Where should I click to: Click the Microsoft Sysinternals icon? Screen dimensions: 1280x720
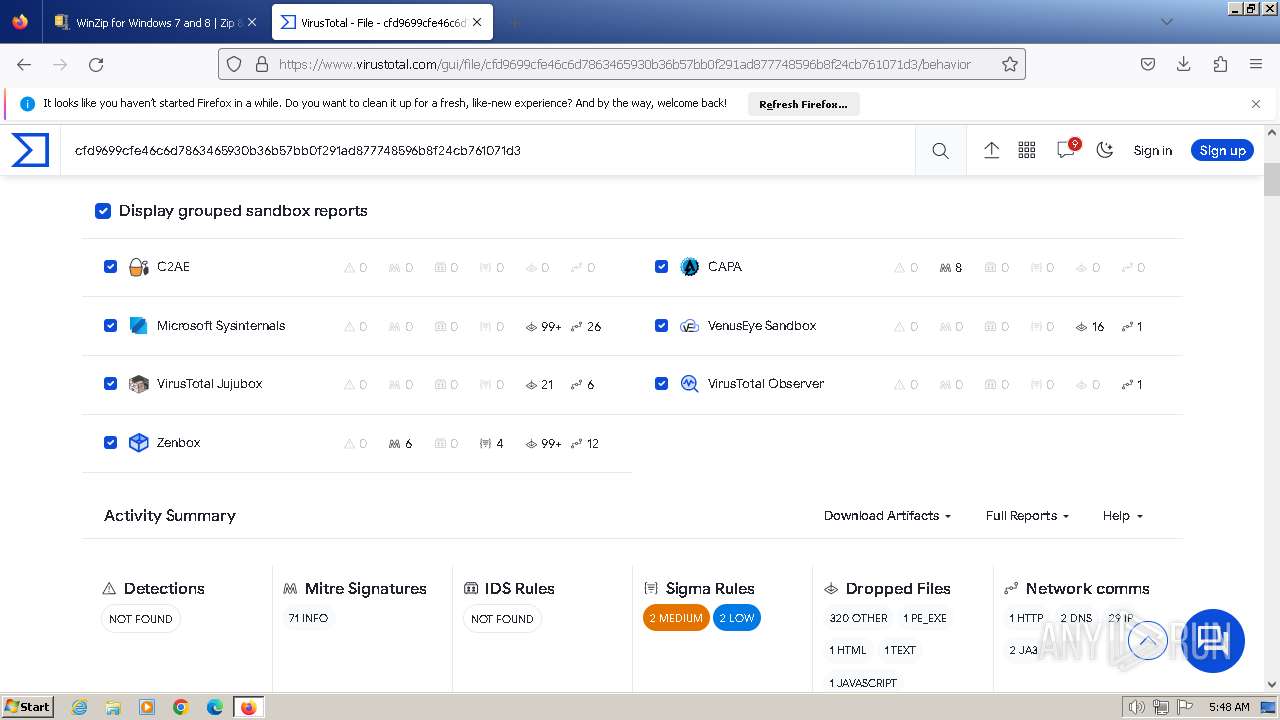139,326
